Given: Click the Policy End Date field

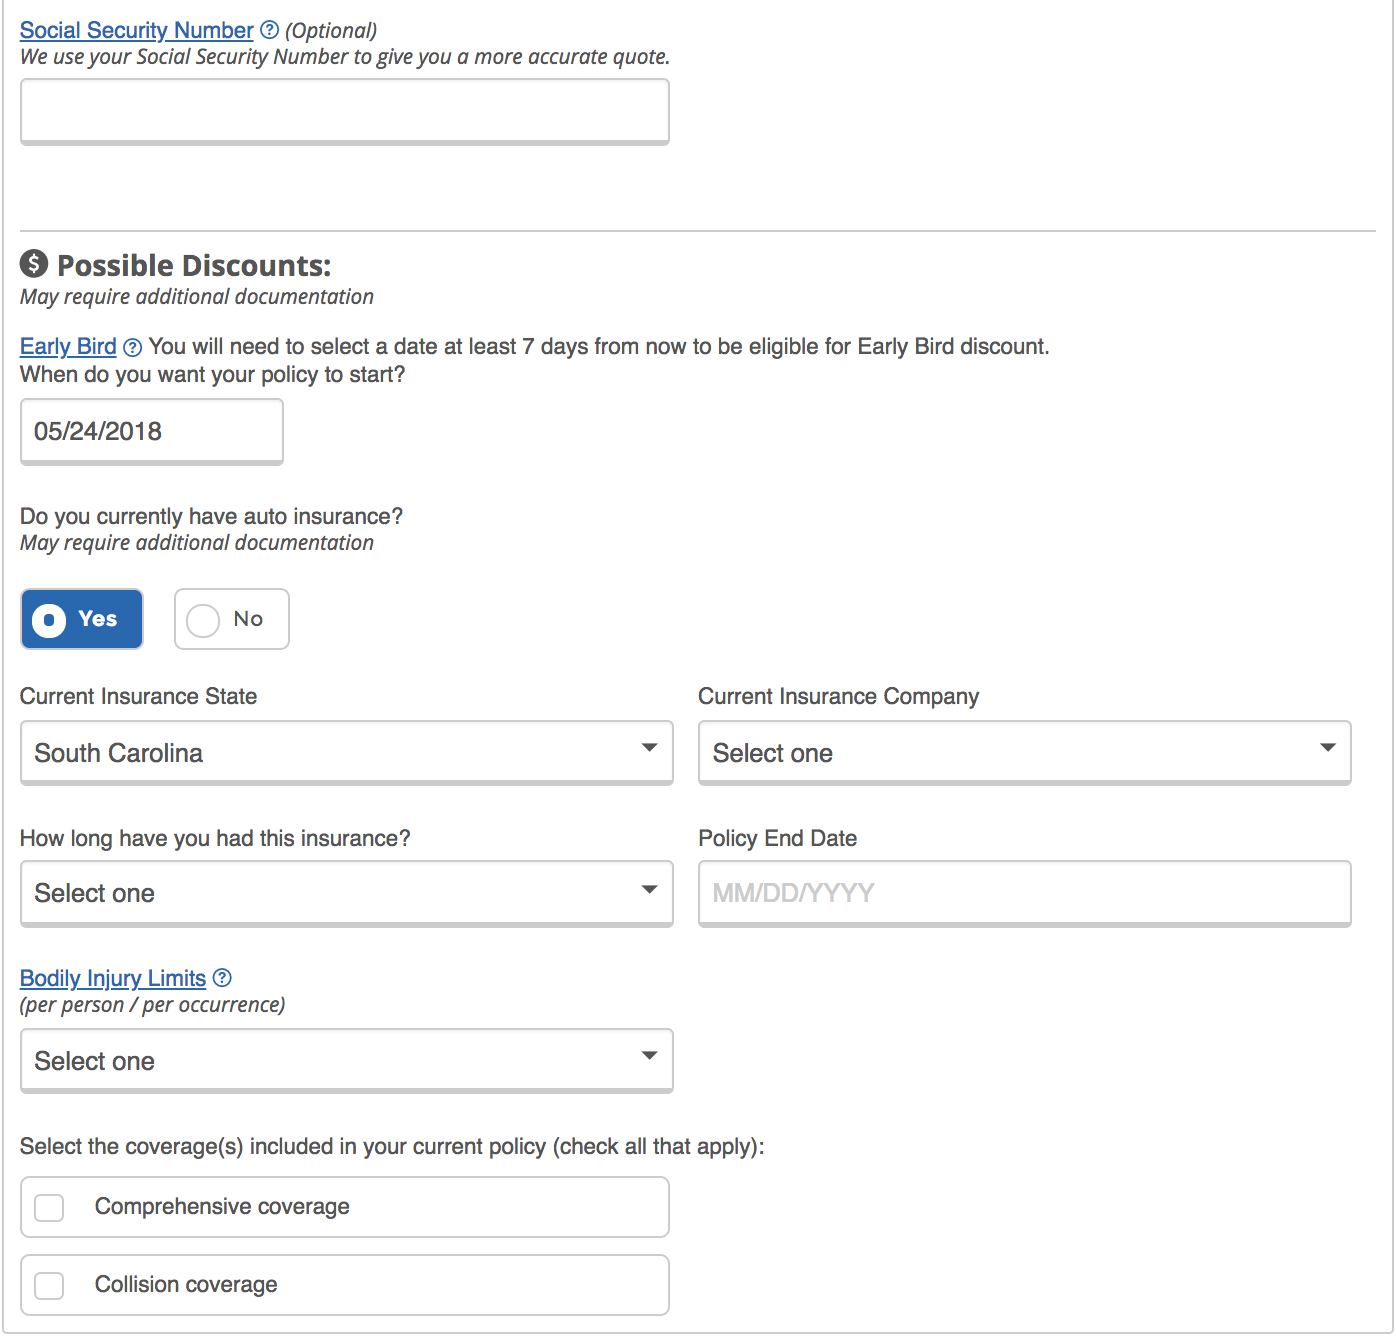Looking at the screenshot, I should [x=1023, y=892].
